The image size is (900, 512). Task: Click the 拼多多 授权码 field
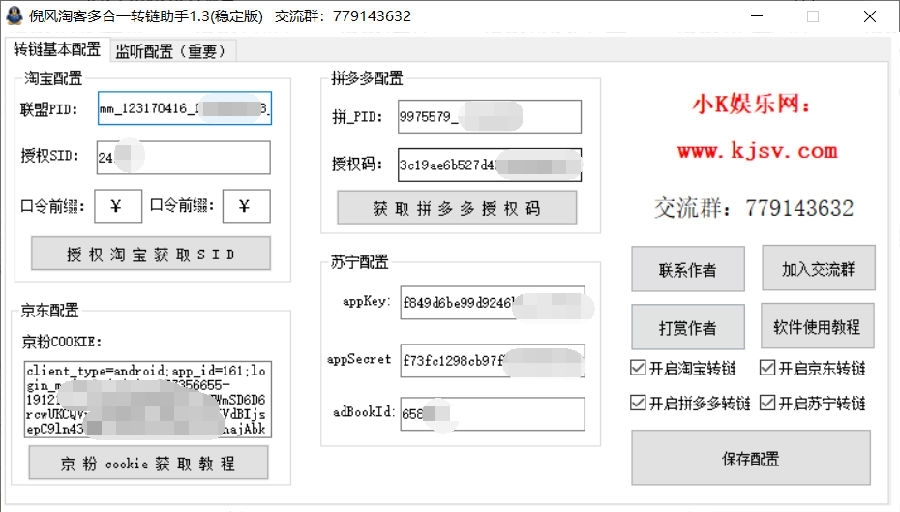coord(490,165)
